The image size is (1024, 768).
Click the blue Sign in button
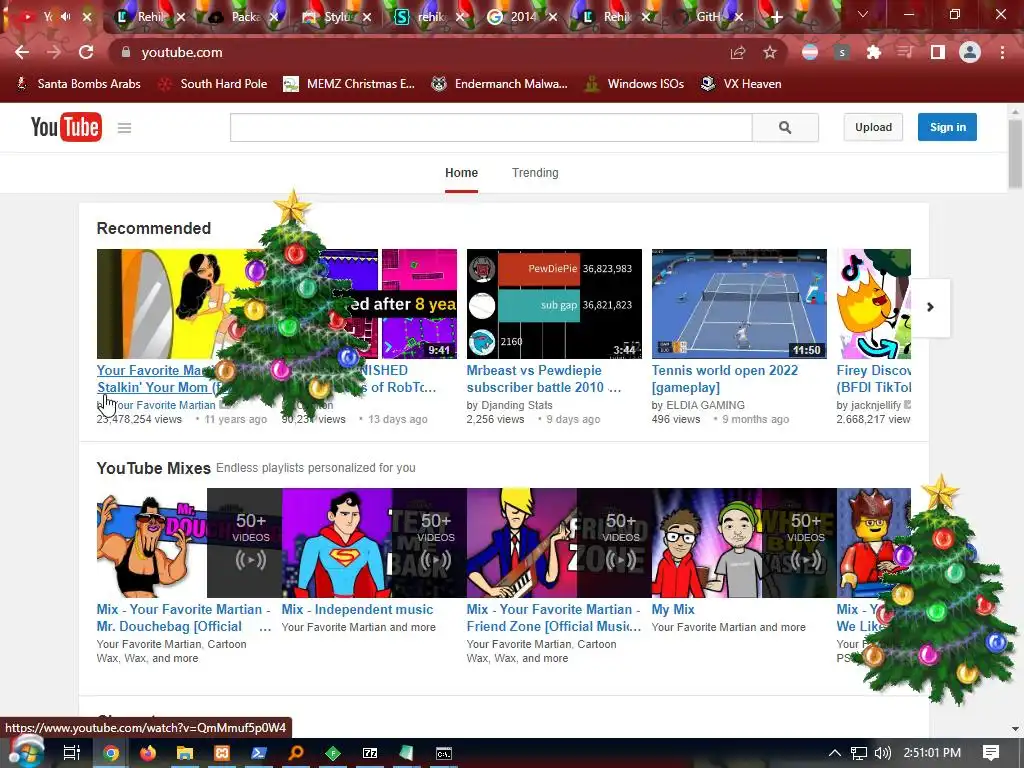pyautogui.click(x=947, y=127)
